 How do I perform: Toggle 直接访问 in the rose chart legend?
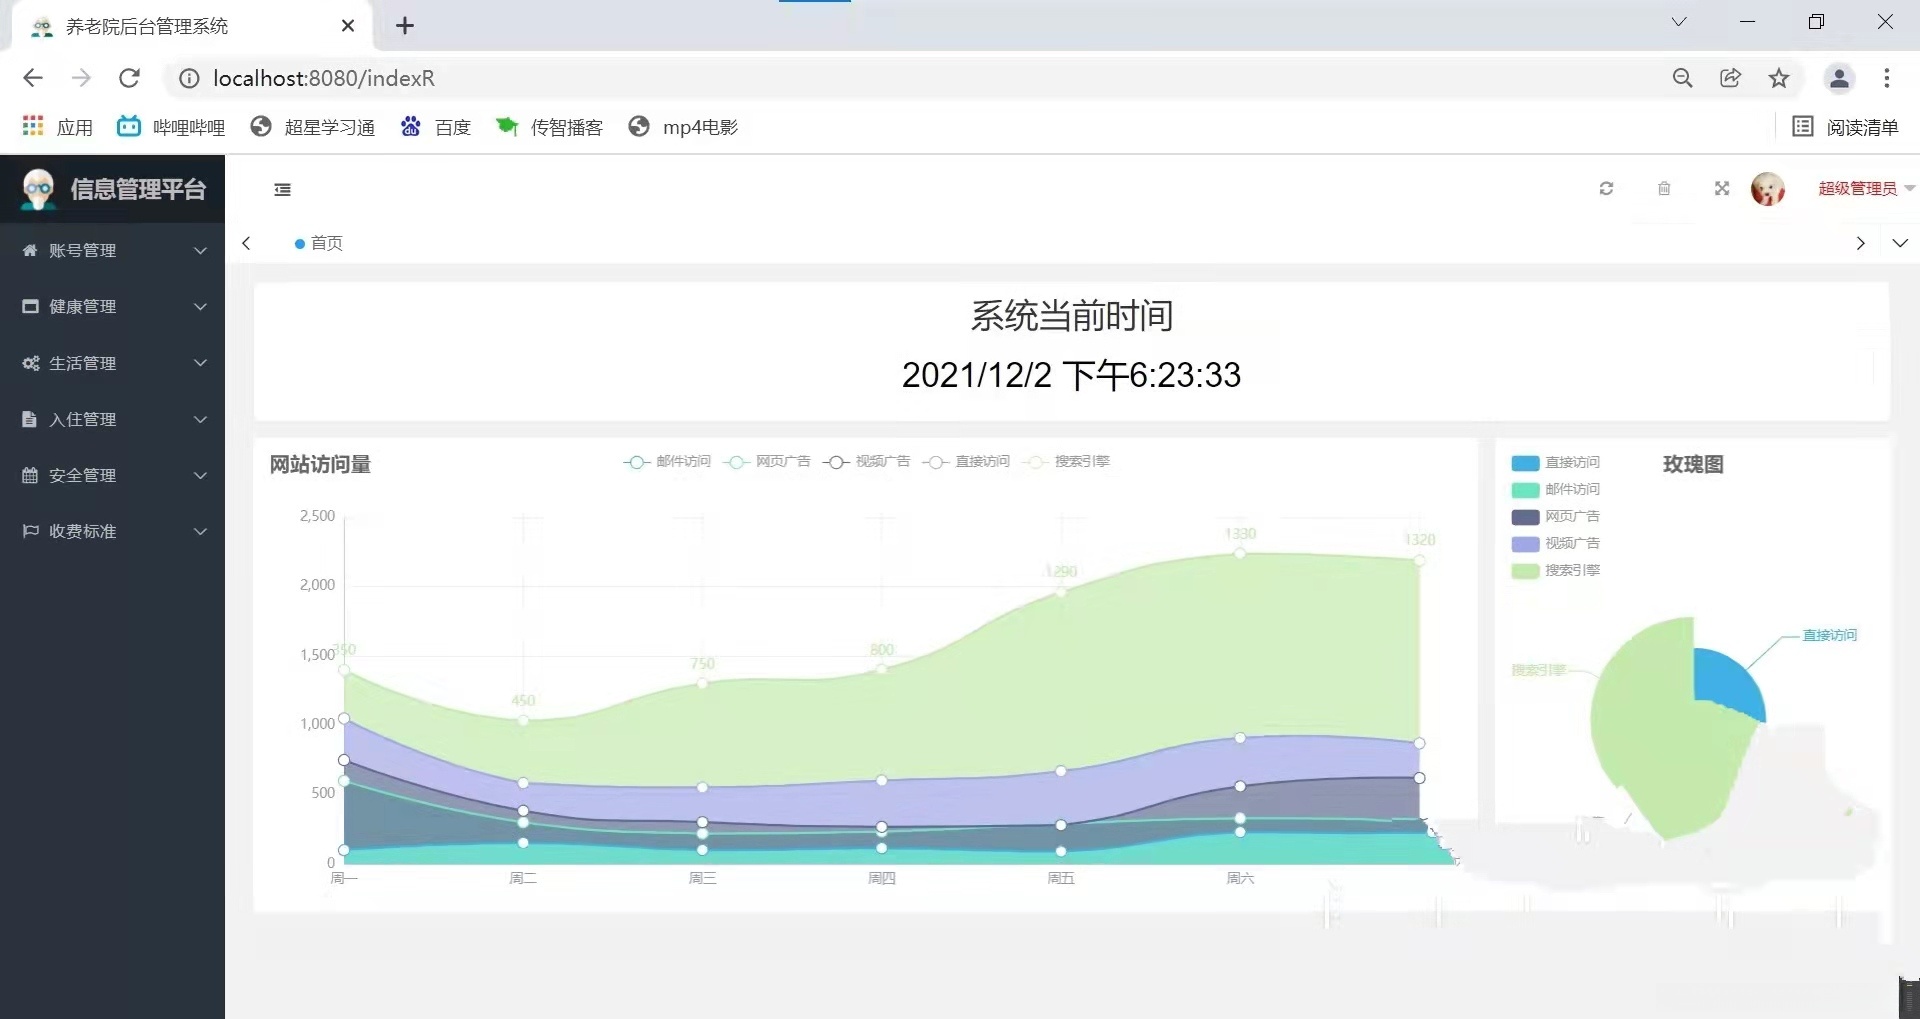1556,463
